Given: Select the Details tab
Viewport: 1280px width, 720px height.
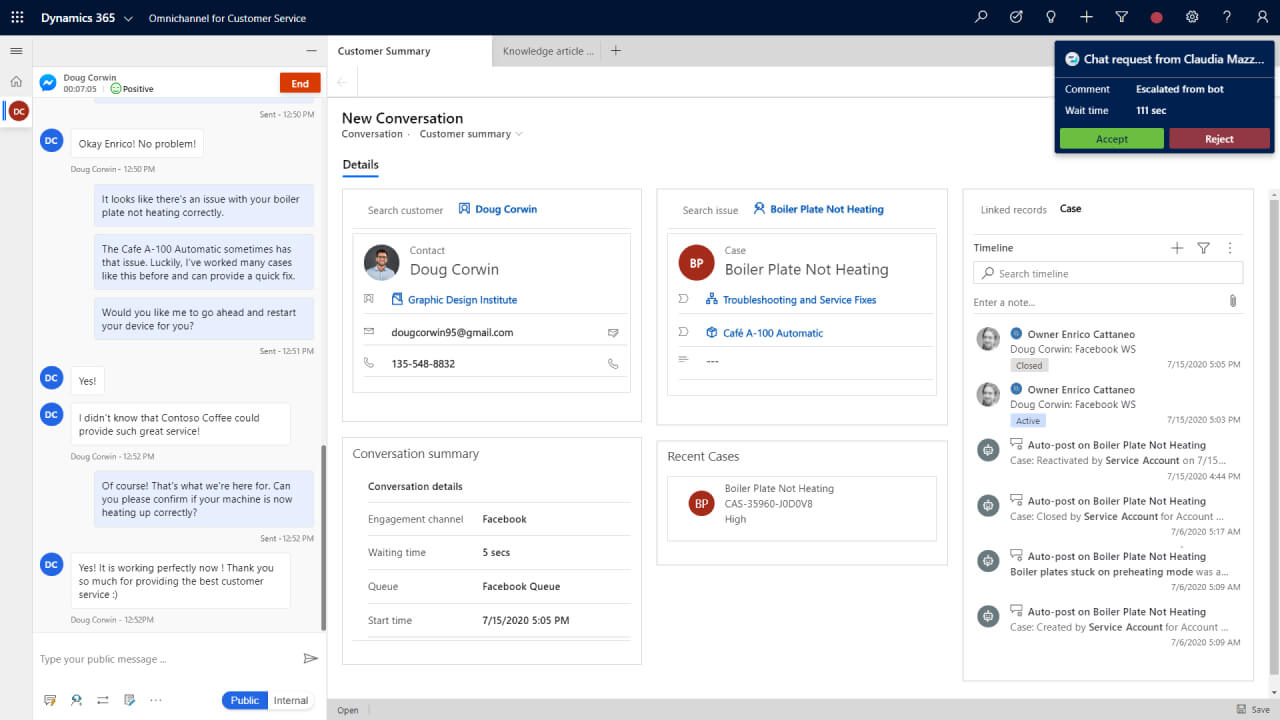Looking at the screenshot, I should (x=360, y=165).
